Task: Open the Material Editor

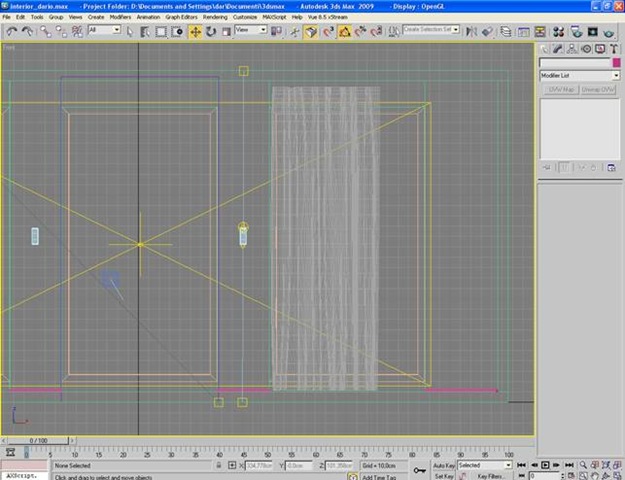Action: click(558, 31)
